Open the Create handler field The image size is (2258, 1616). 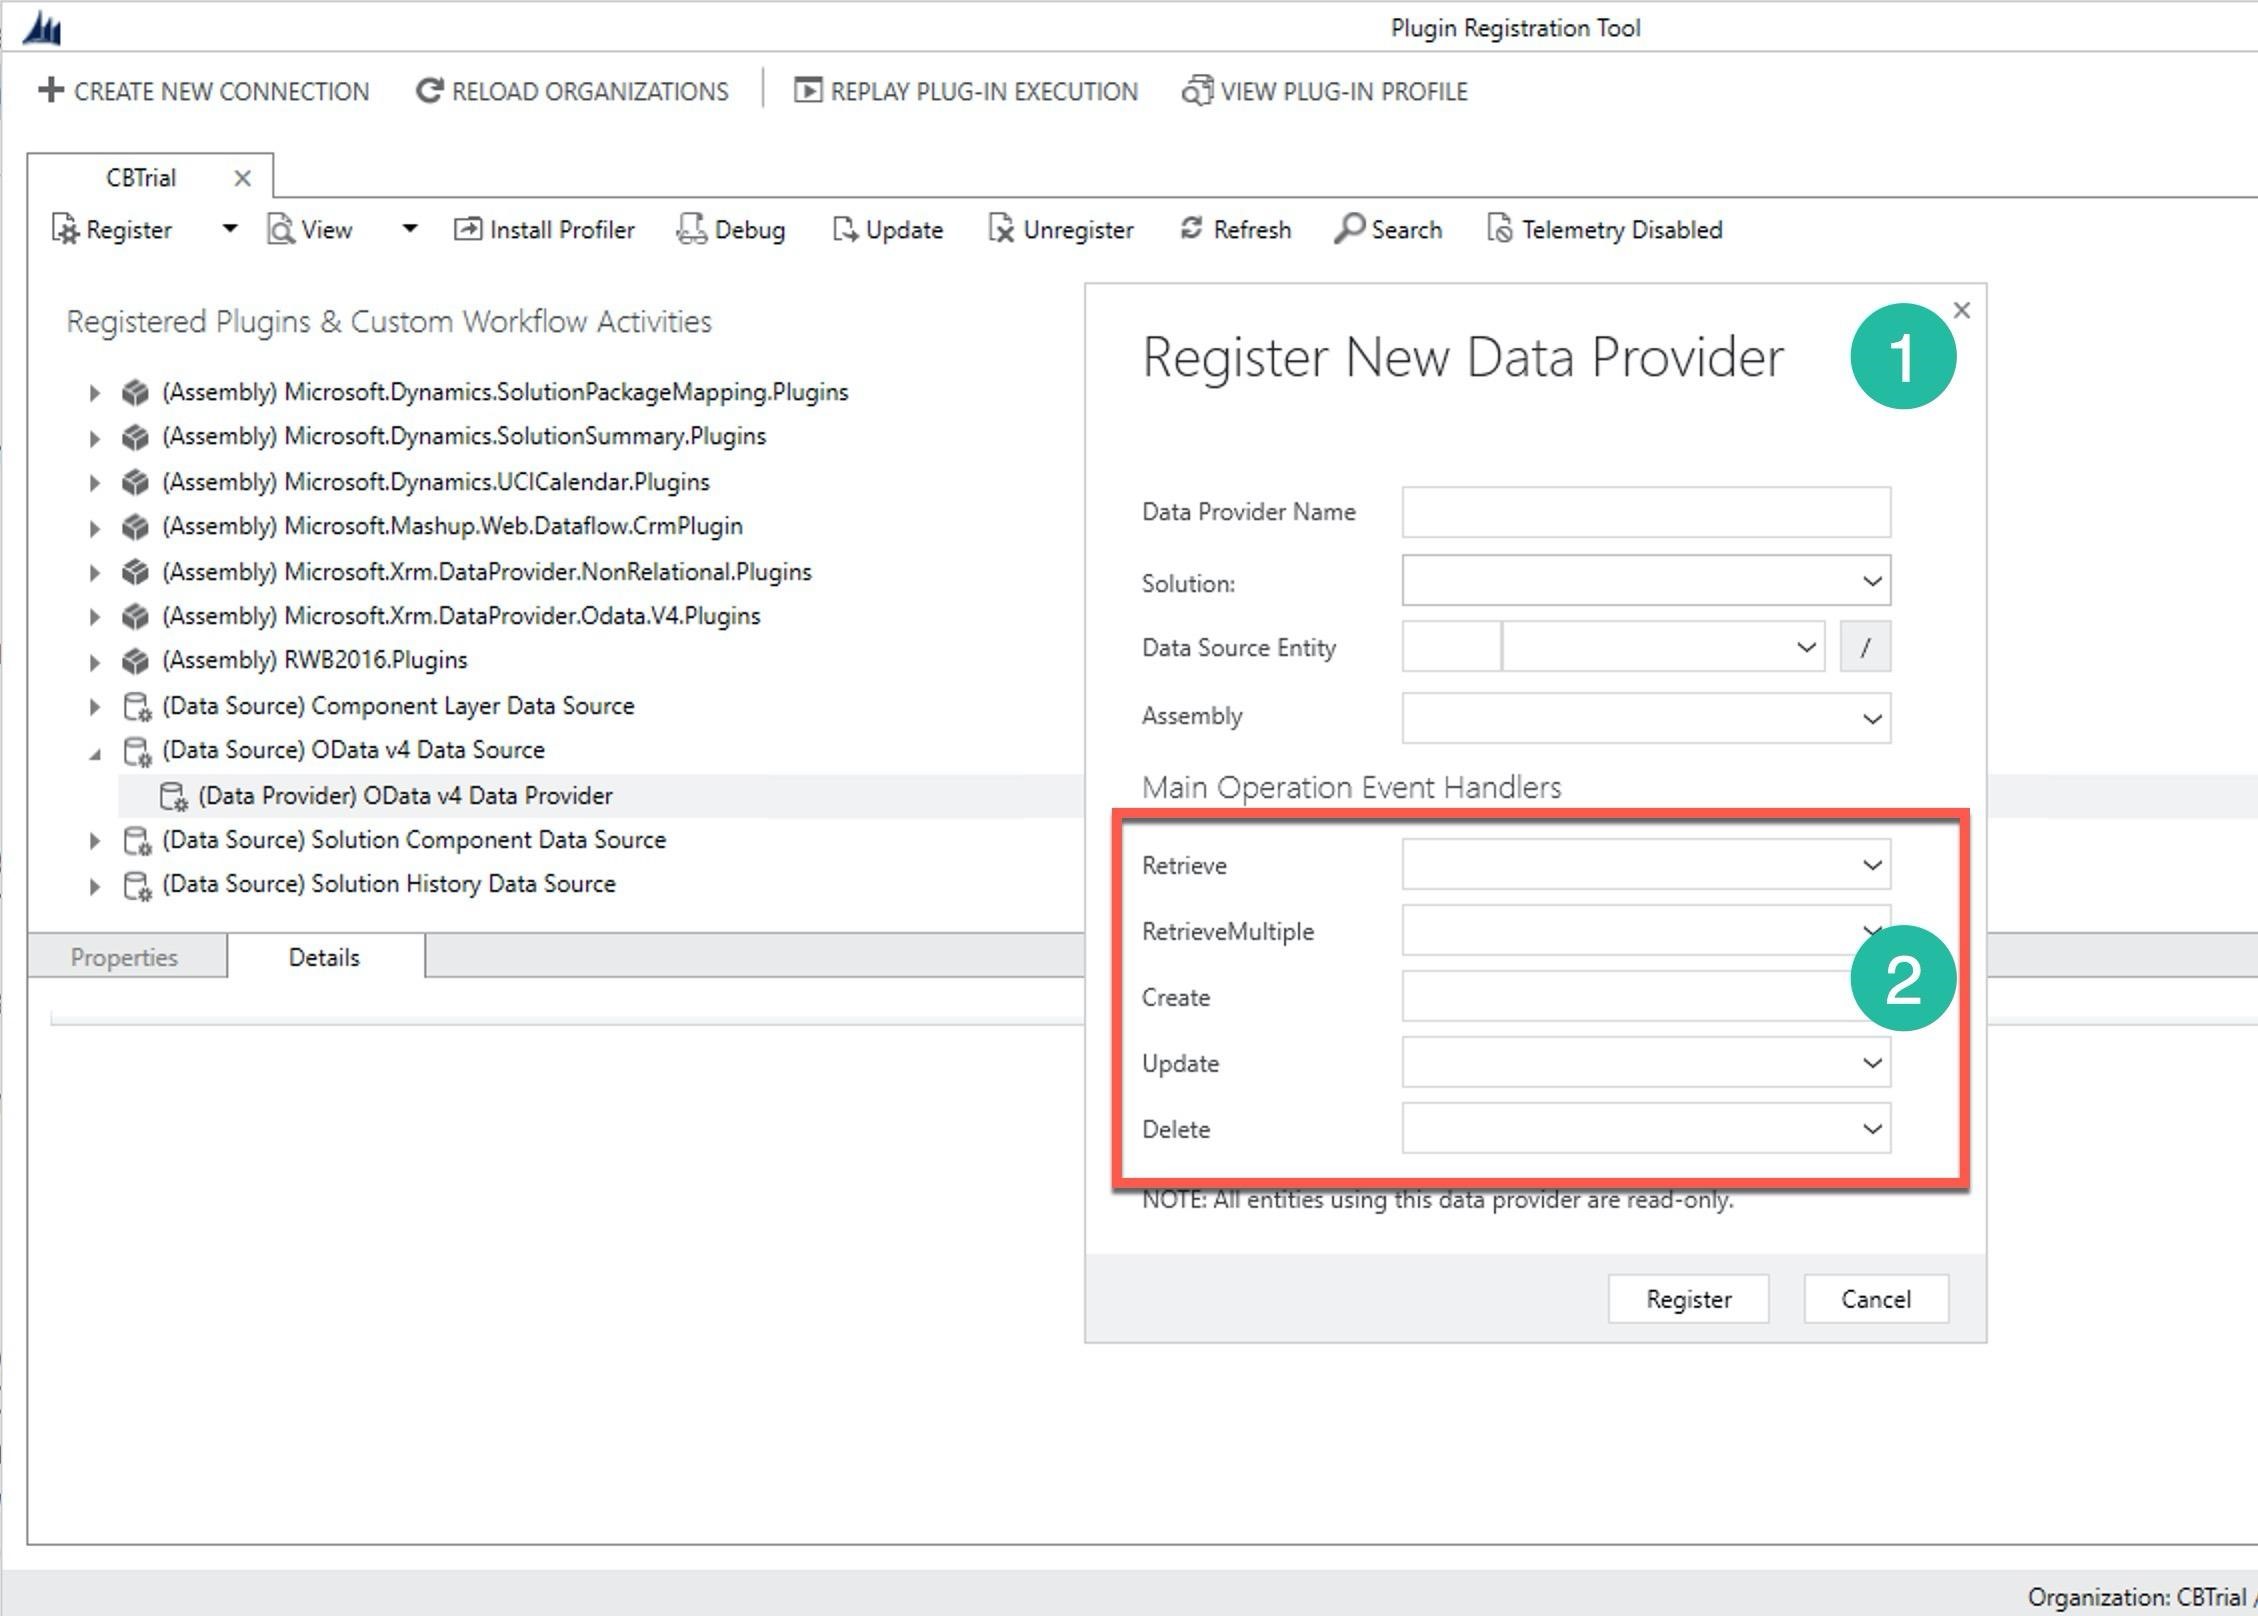(x=1646, y=997)
